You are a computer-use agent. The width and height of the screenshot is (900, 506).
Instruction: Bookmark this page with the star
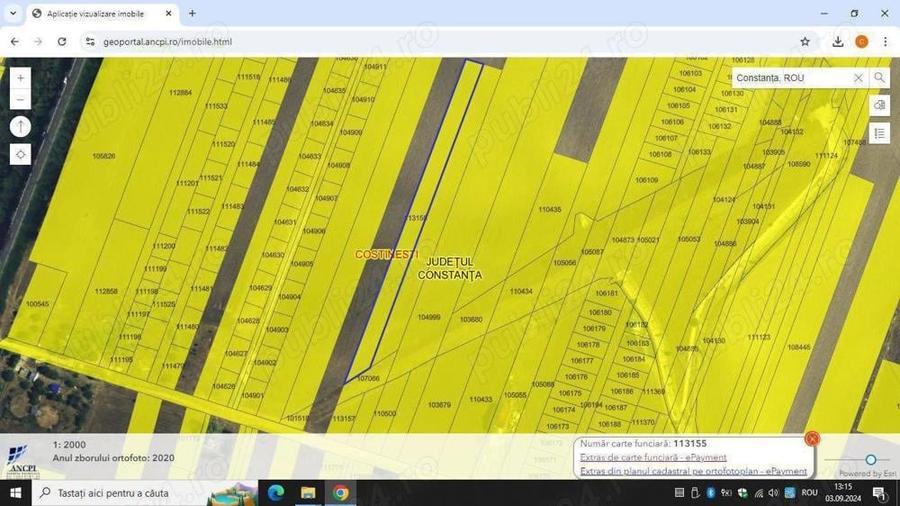click(x=805, y=41)
